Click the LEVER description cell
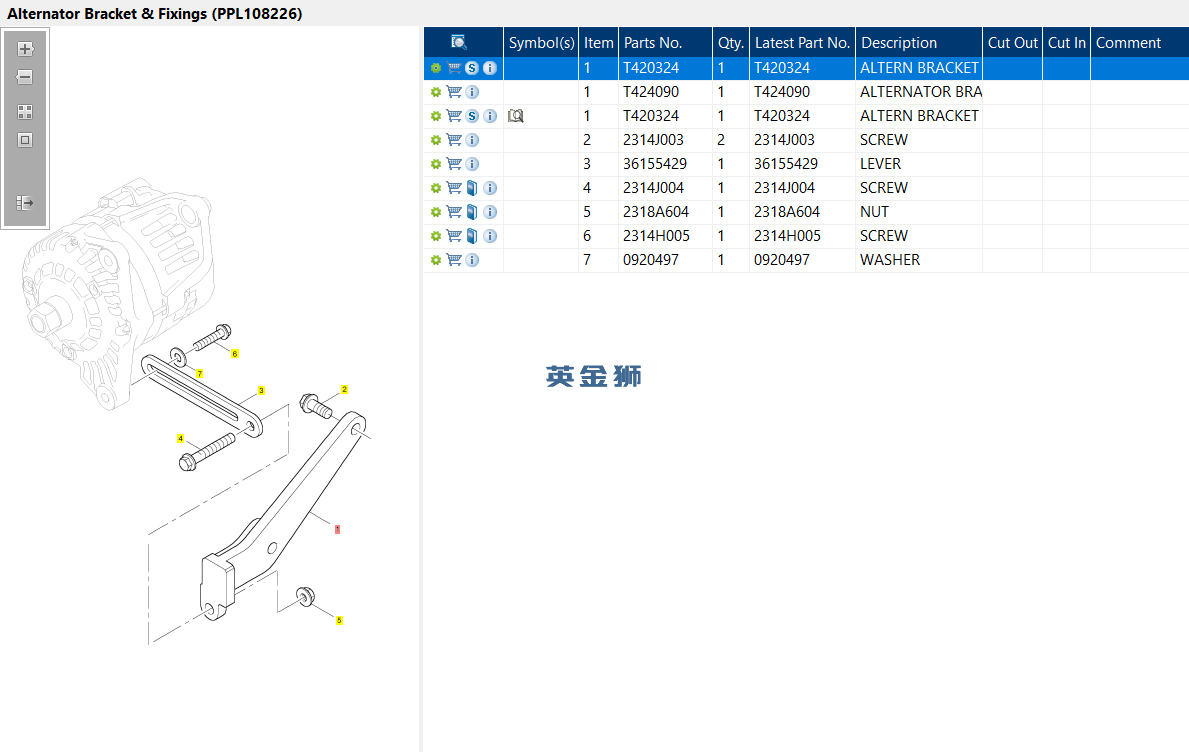Viewport: 1189px width, 752px height. click(919, 164)
